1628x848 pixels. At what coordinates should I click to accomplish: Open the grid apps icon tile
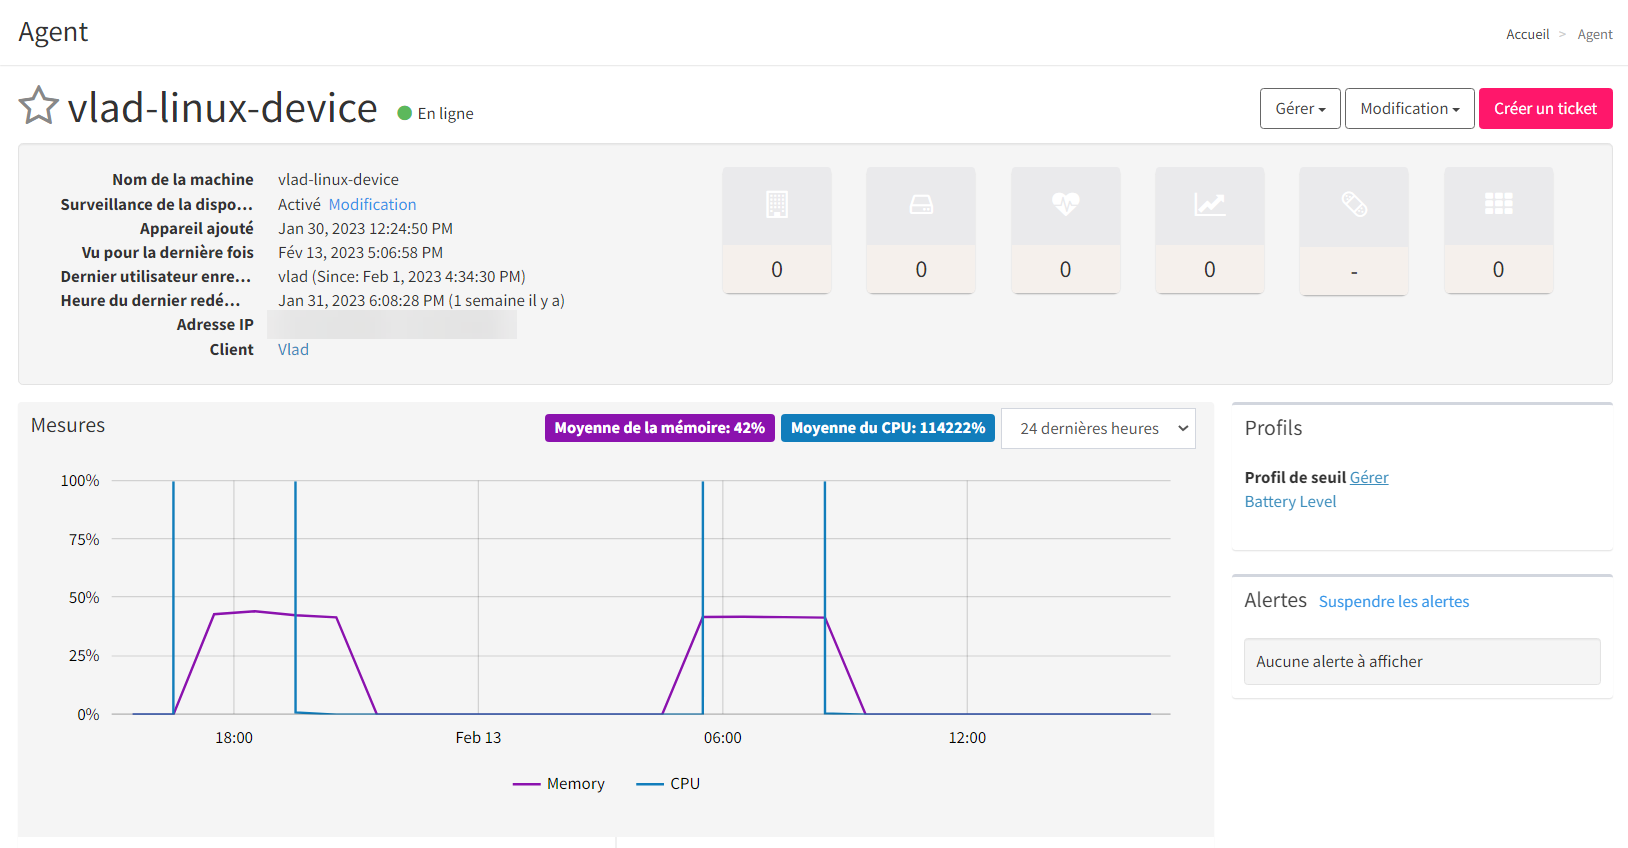click(x=1498, y=230)
